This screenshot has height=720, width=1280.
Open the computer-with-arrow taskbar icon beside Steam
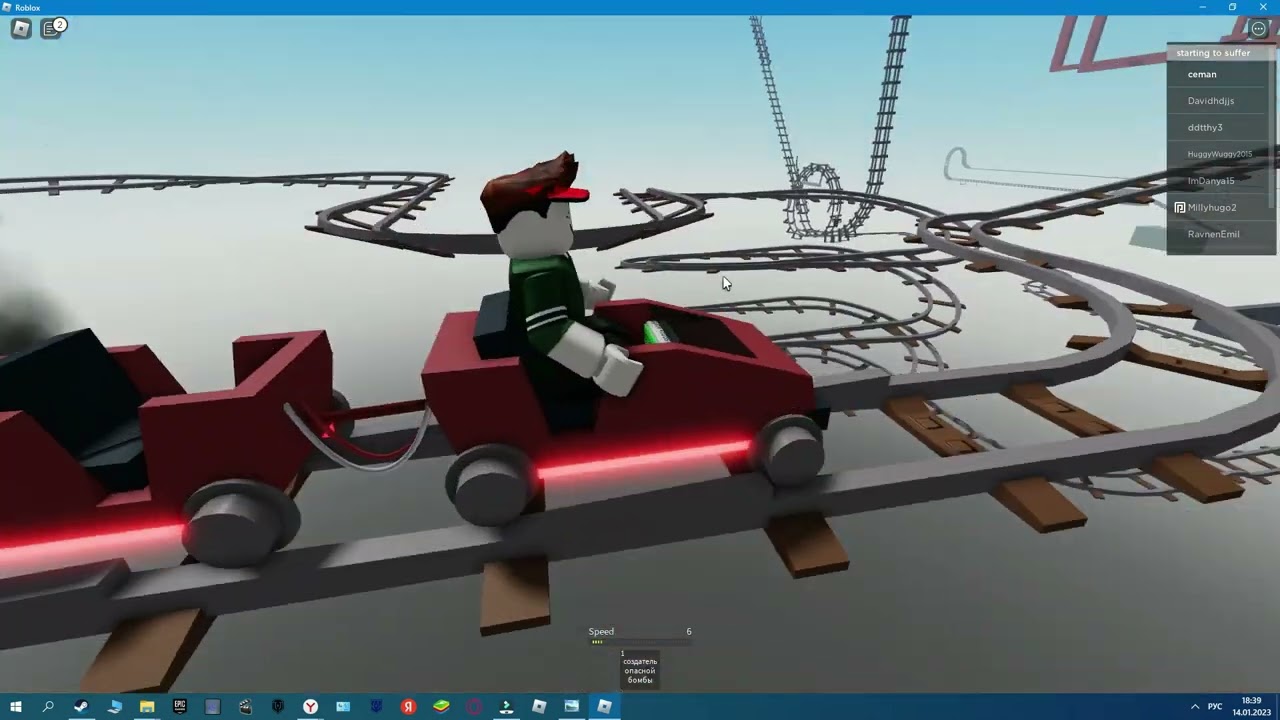click(x=114, y=706)
